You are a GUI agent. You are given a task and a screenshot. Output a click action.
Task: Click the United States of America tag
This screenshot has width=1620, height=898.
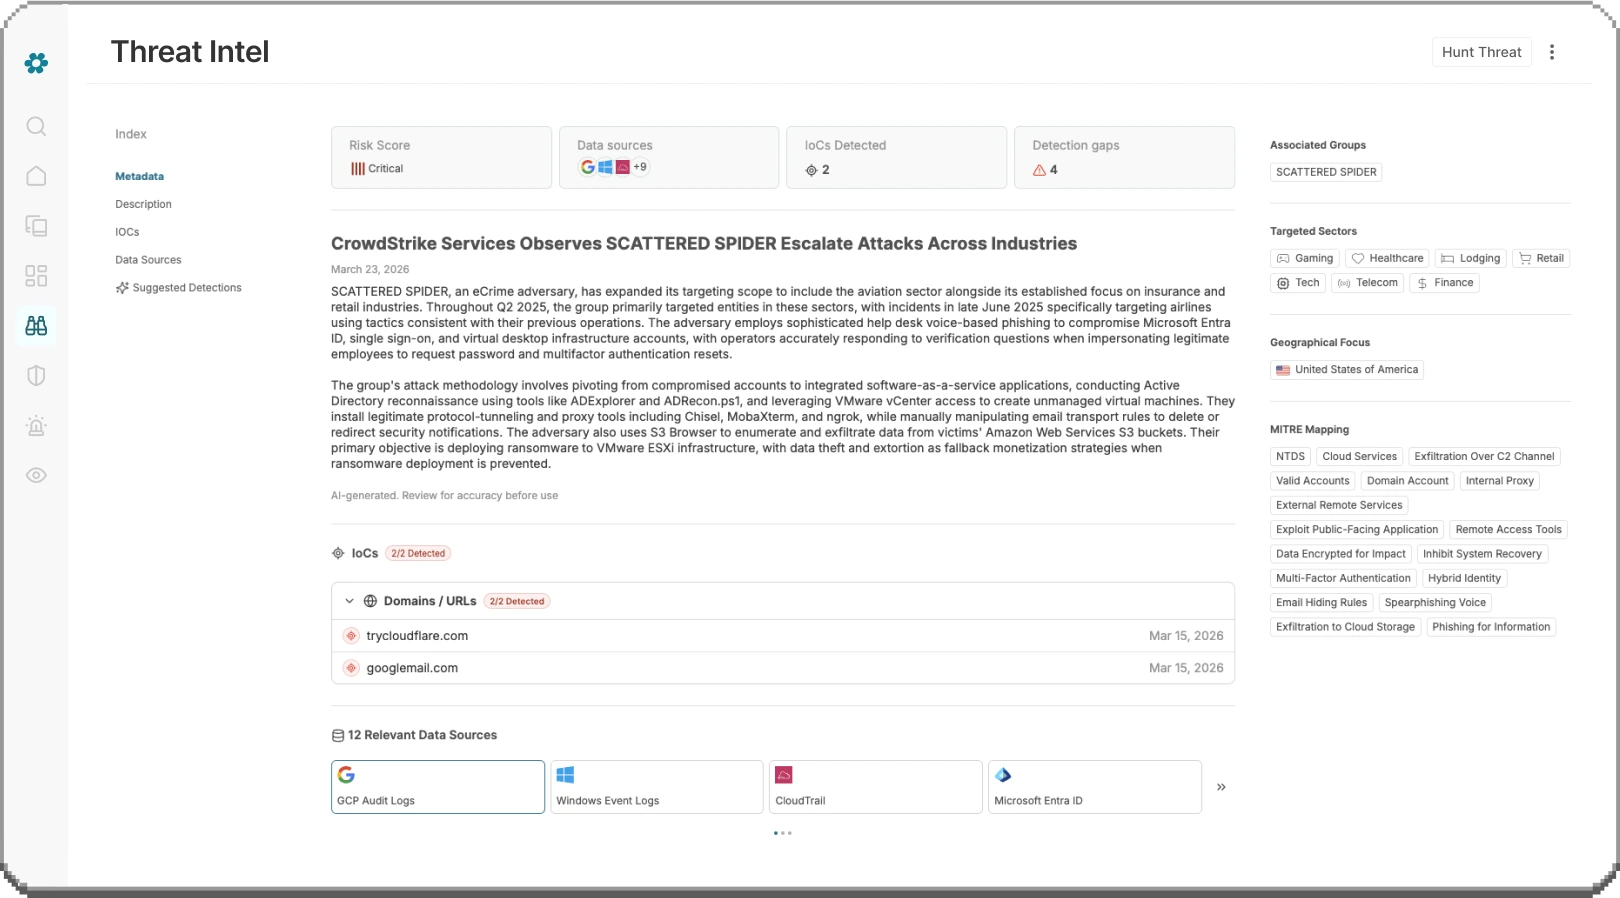point(1347,370)
